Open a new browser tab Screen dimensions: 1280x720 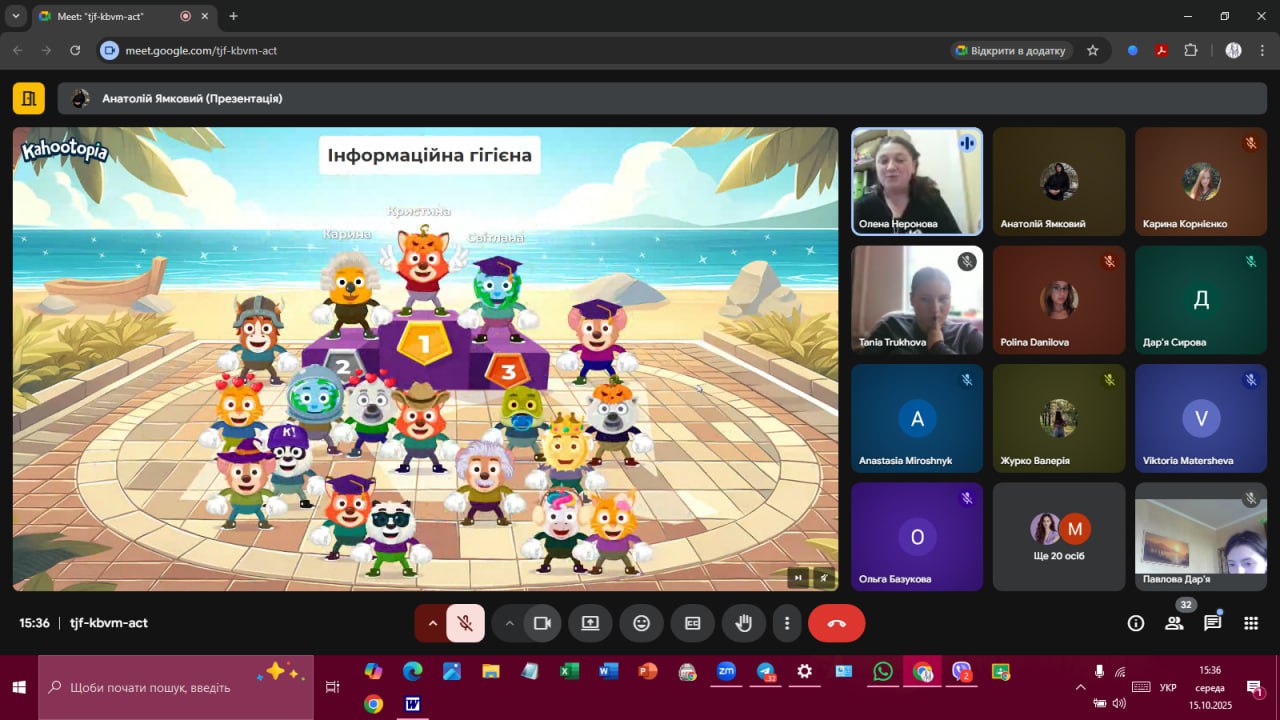click(x=234, y=16)
